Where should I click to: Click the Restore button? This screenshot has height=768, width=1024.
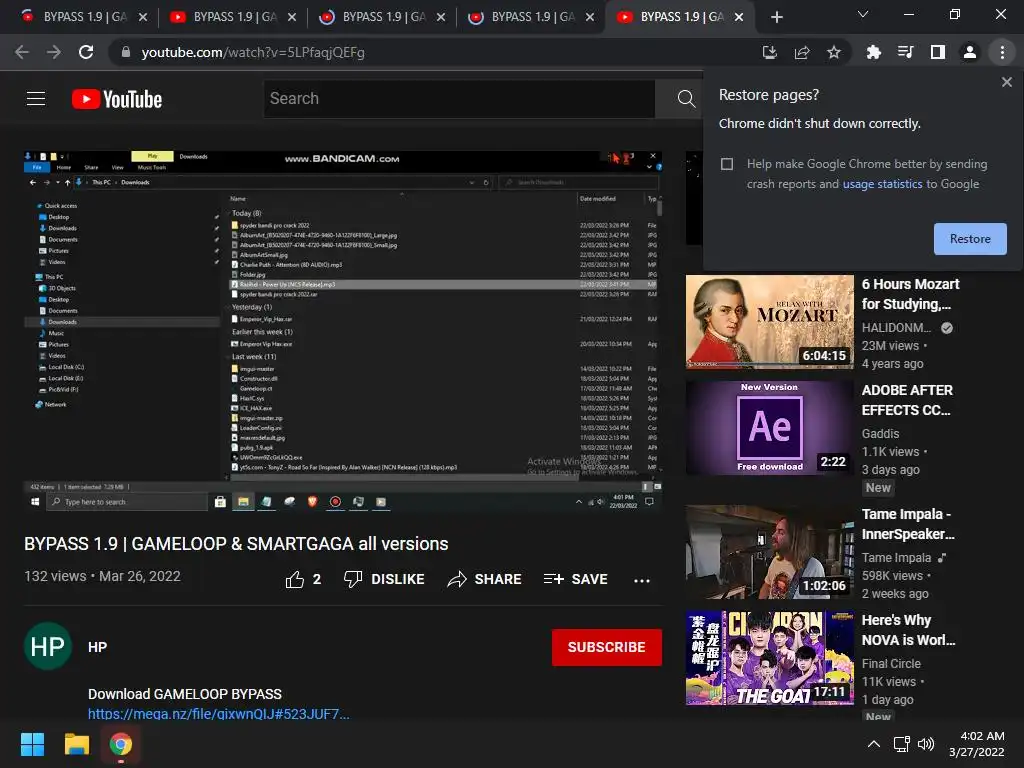click(970, 239)
